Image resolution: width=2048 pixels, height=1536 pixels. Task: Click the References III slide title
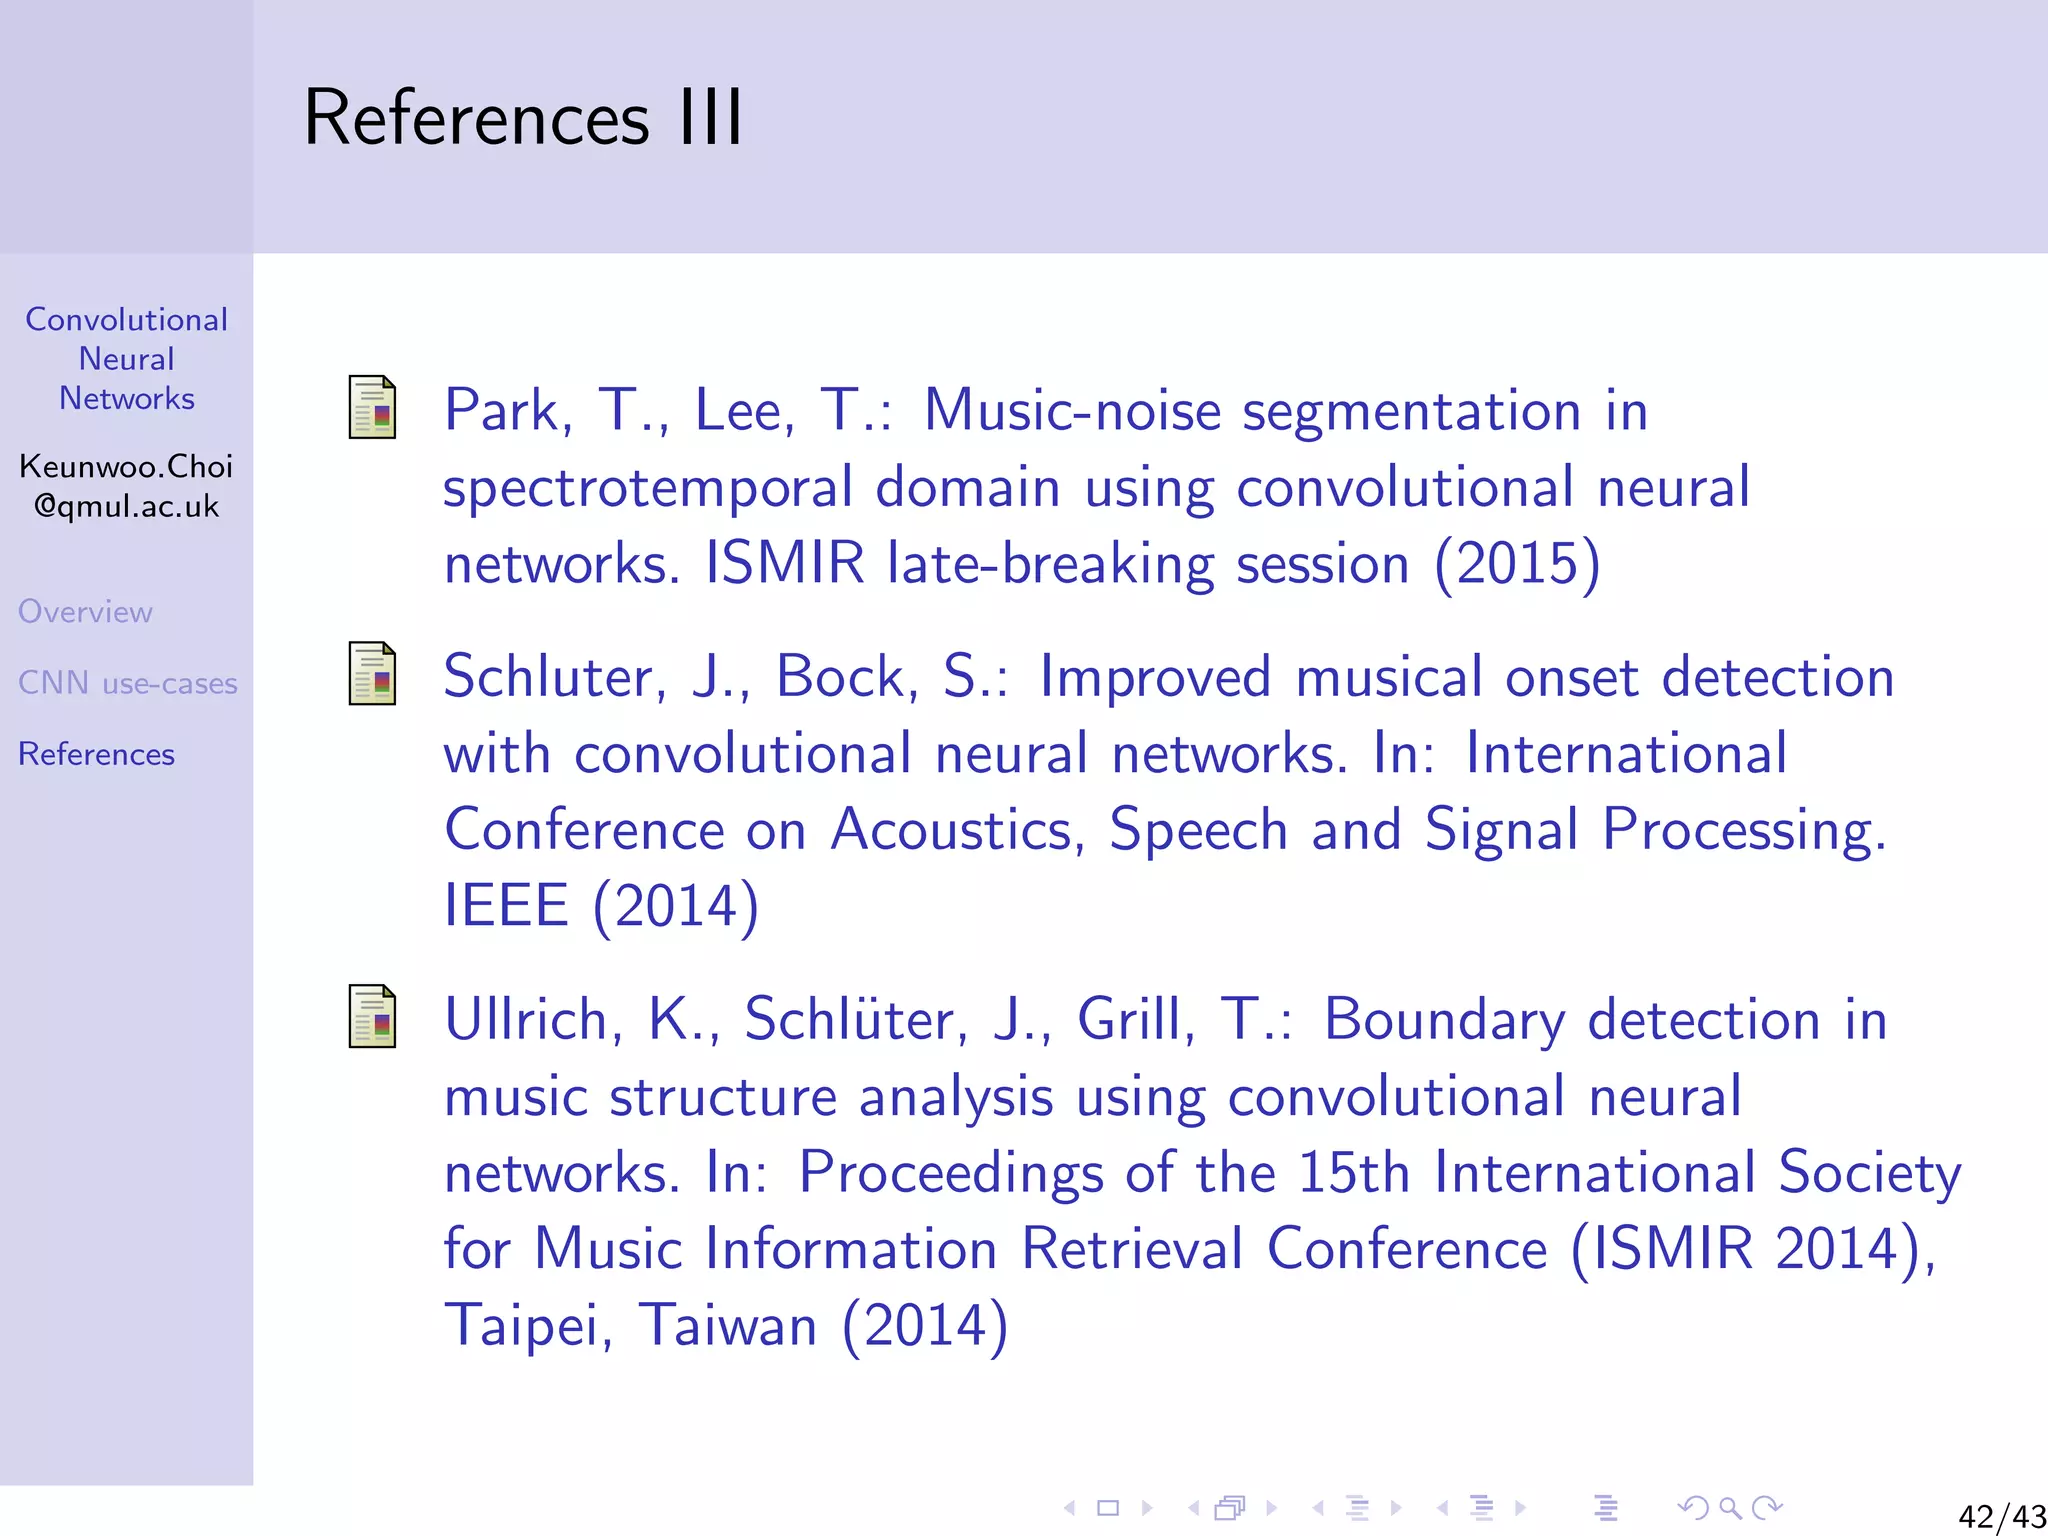pyautogui.click(x=523, y=117)
